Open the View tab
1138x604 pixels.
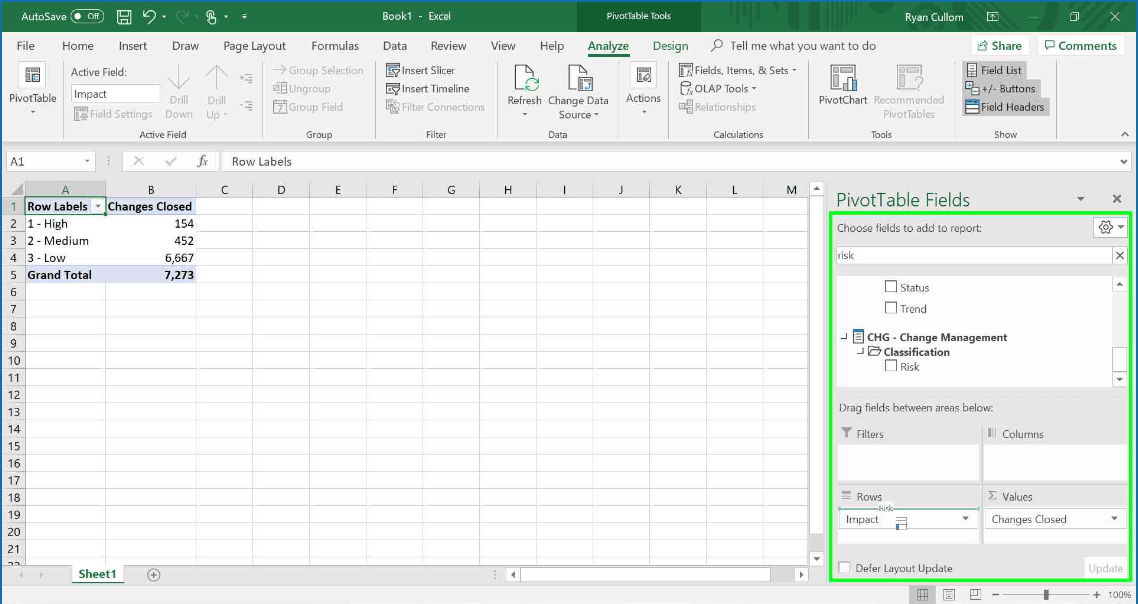tap(503, 46)
